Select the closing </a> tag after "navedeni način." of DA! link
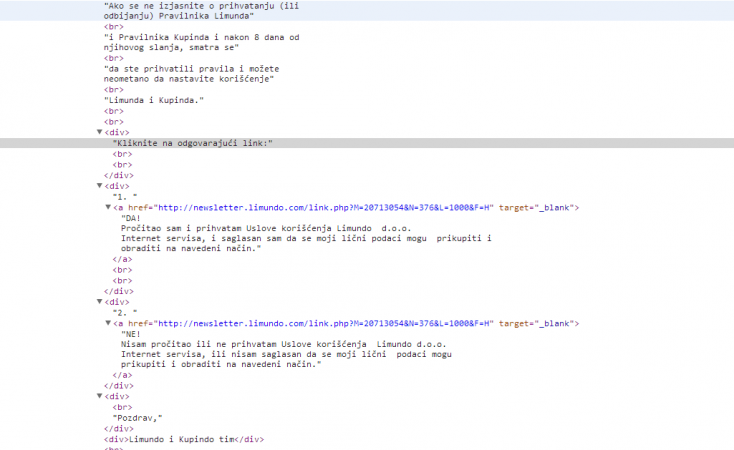This screenshot has height=450, width=734. (x=122, y=259)
